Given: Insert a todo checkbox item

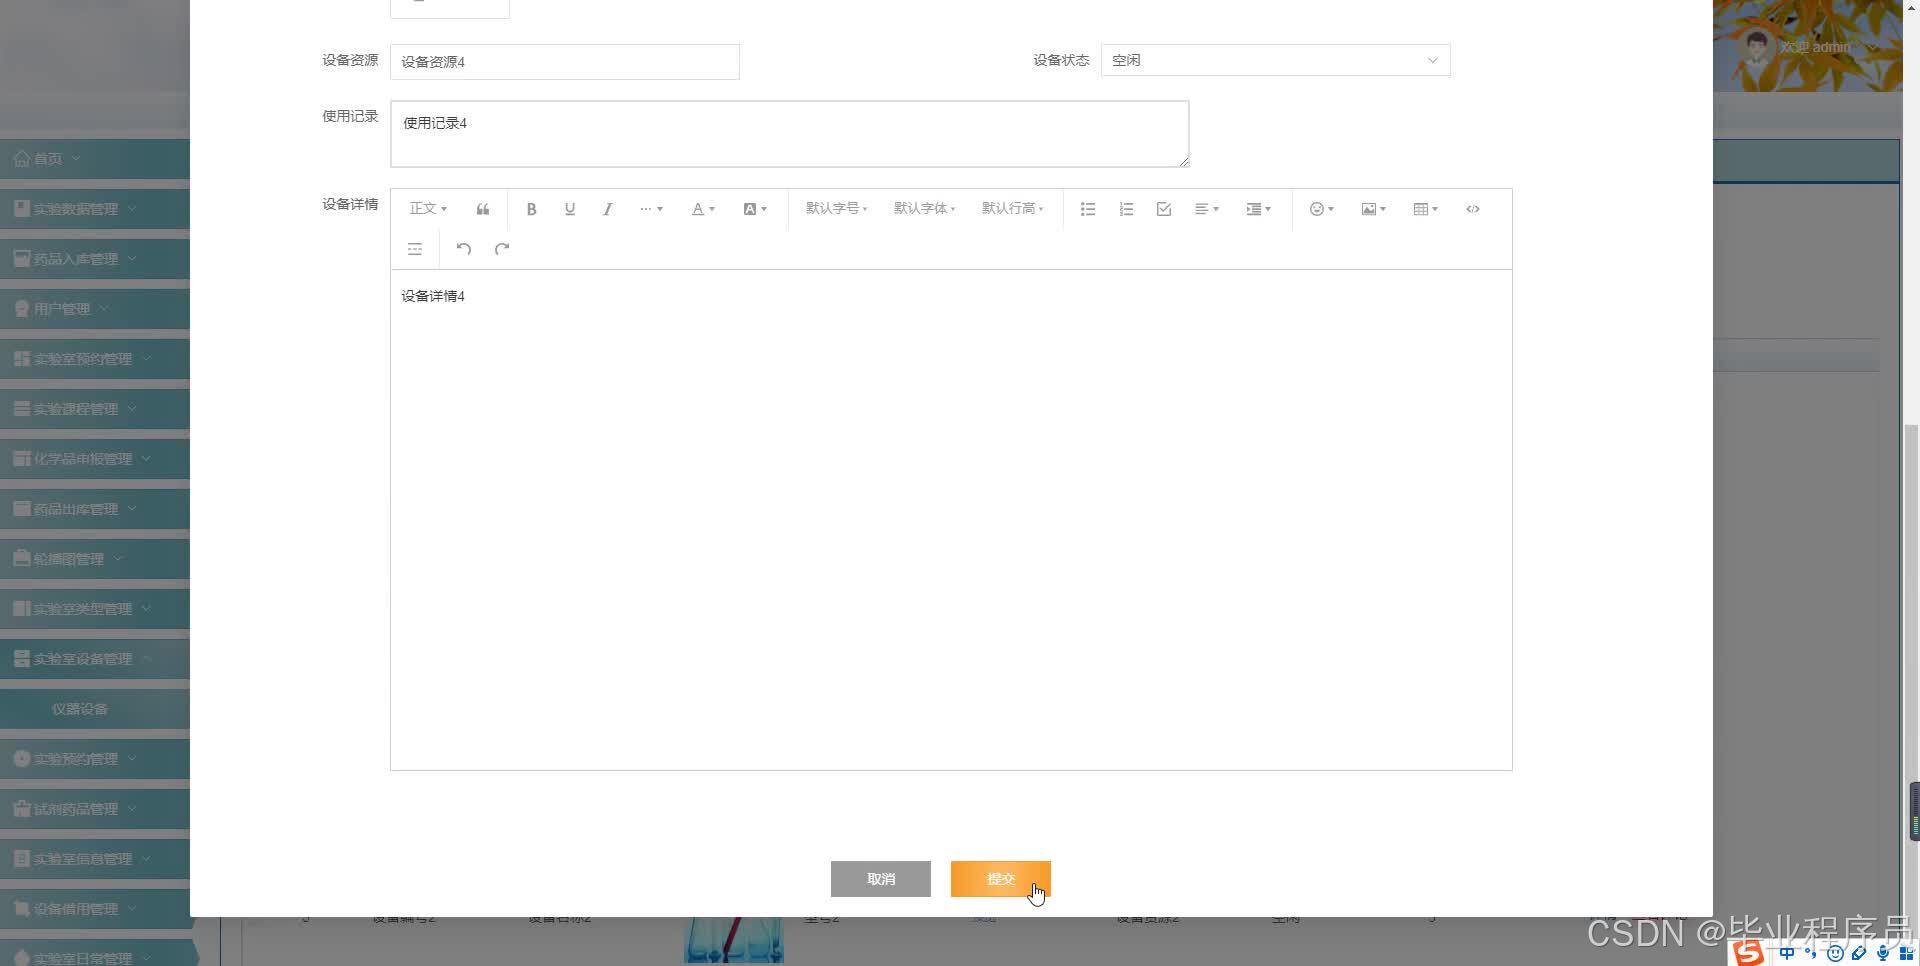Looking at the screenshot, I should (x=1164, y=209).
